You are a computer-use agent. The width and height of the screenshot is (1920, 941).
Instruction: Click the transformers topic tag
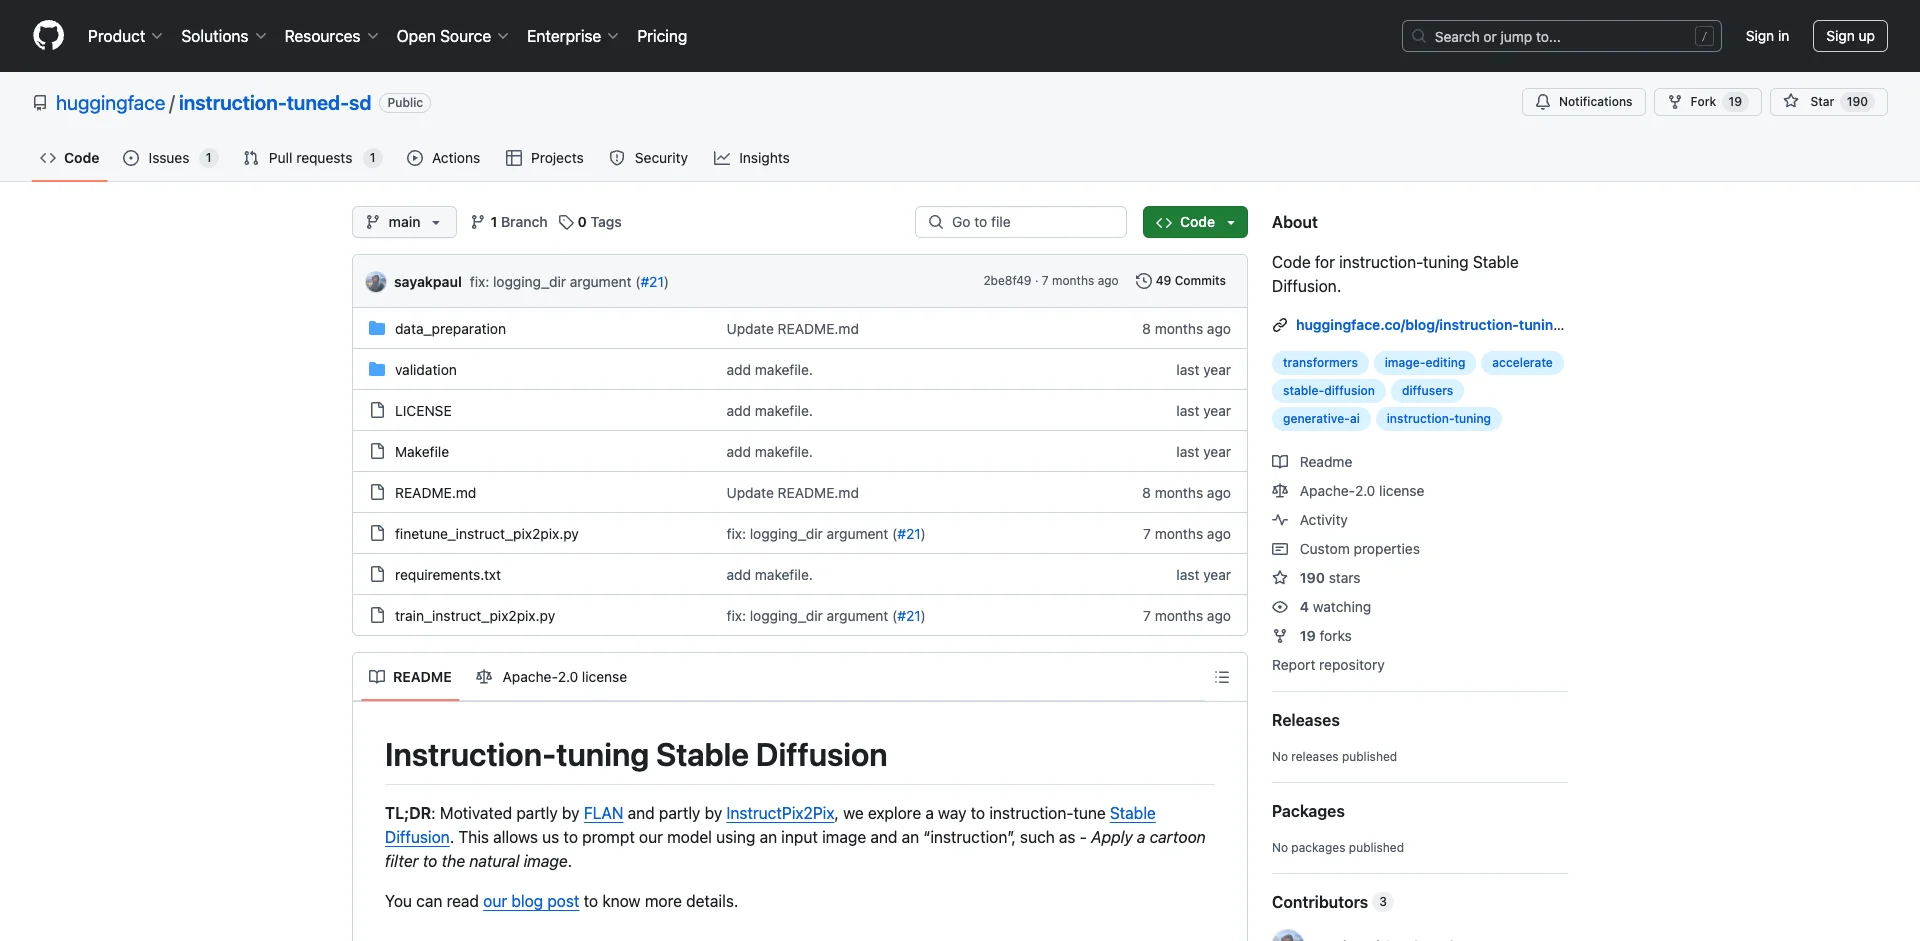(1320, 363)
